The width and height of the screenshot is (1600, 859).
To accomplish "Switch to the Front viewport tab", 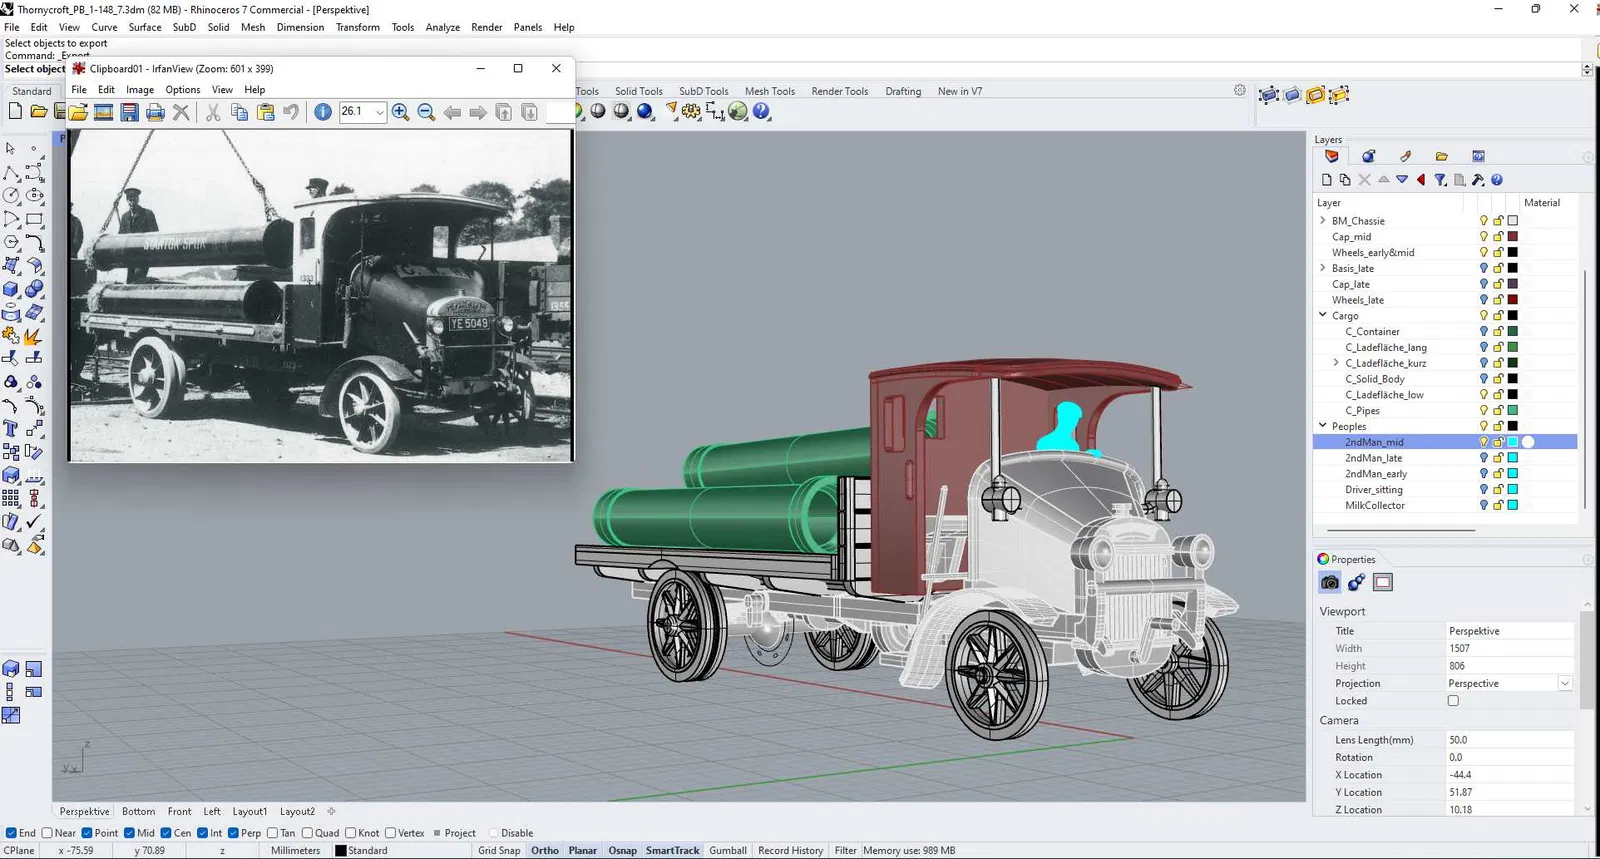I will tap(179, 812).
